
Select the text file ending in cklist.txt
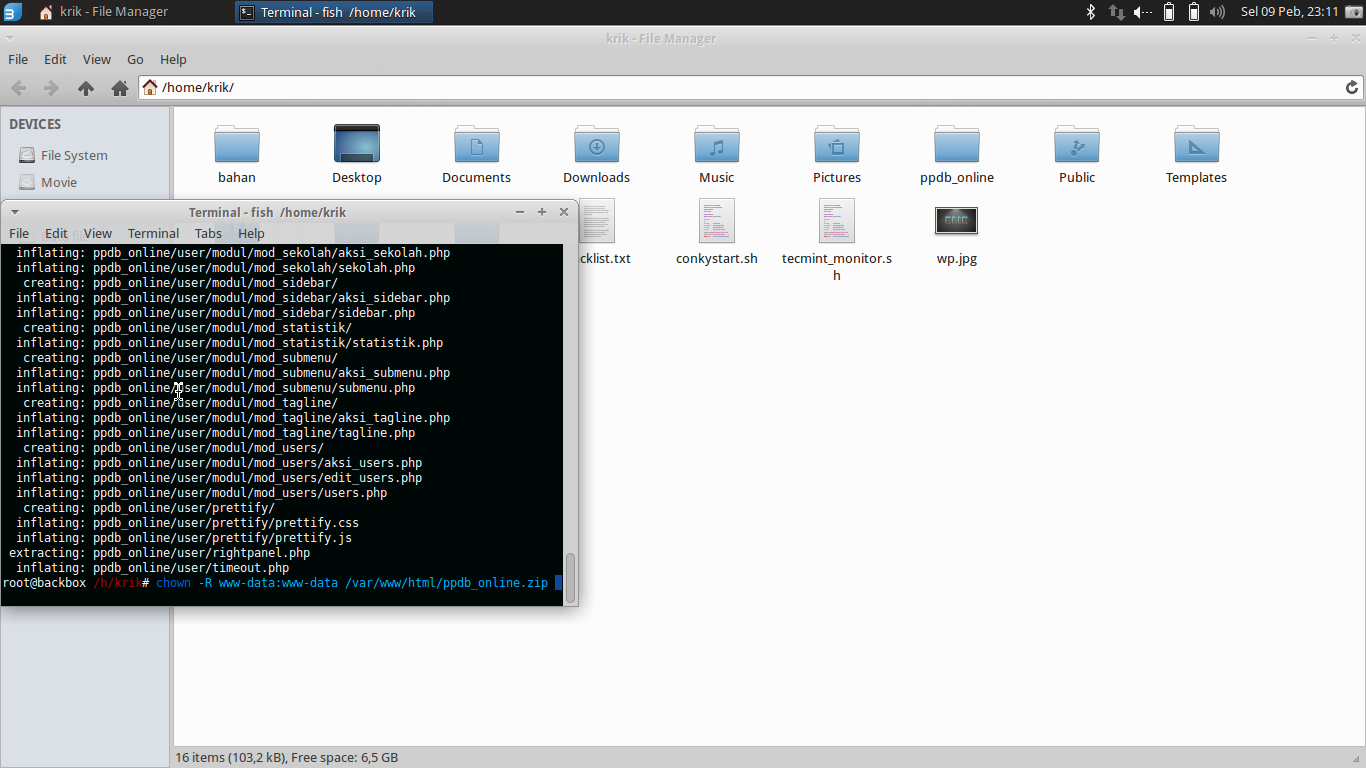pyautogui.click(x=597, y=220)
